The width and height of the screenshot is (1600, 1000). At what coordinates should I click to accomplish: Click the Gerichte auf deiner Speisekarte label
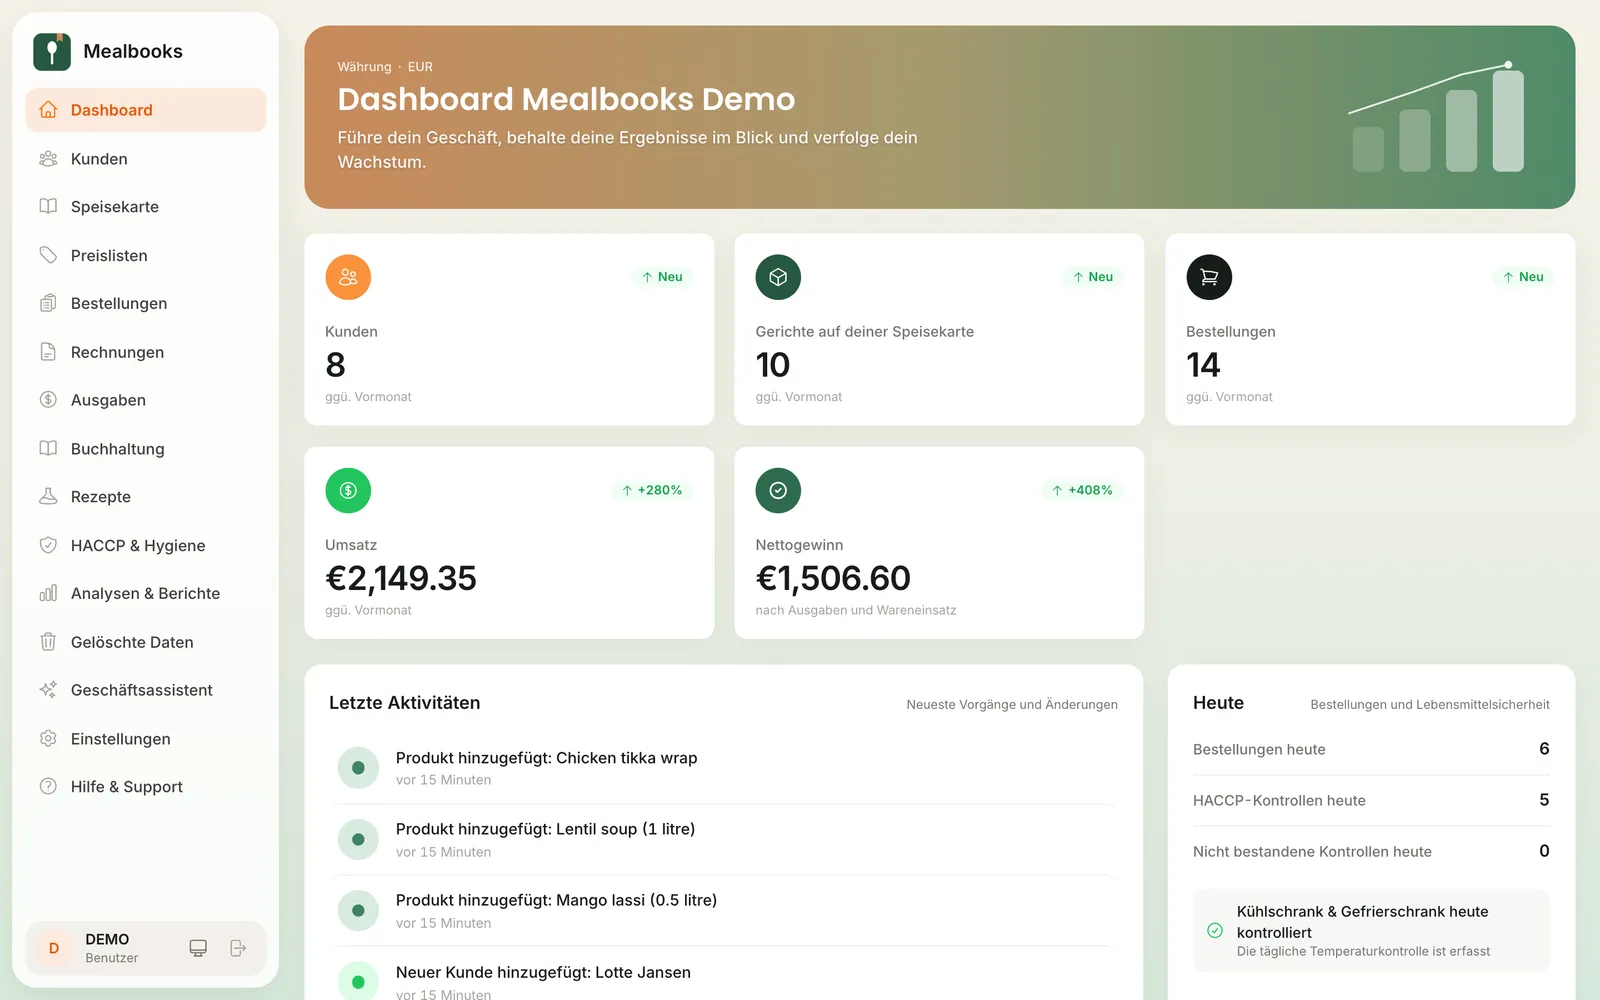(864, 332)
